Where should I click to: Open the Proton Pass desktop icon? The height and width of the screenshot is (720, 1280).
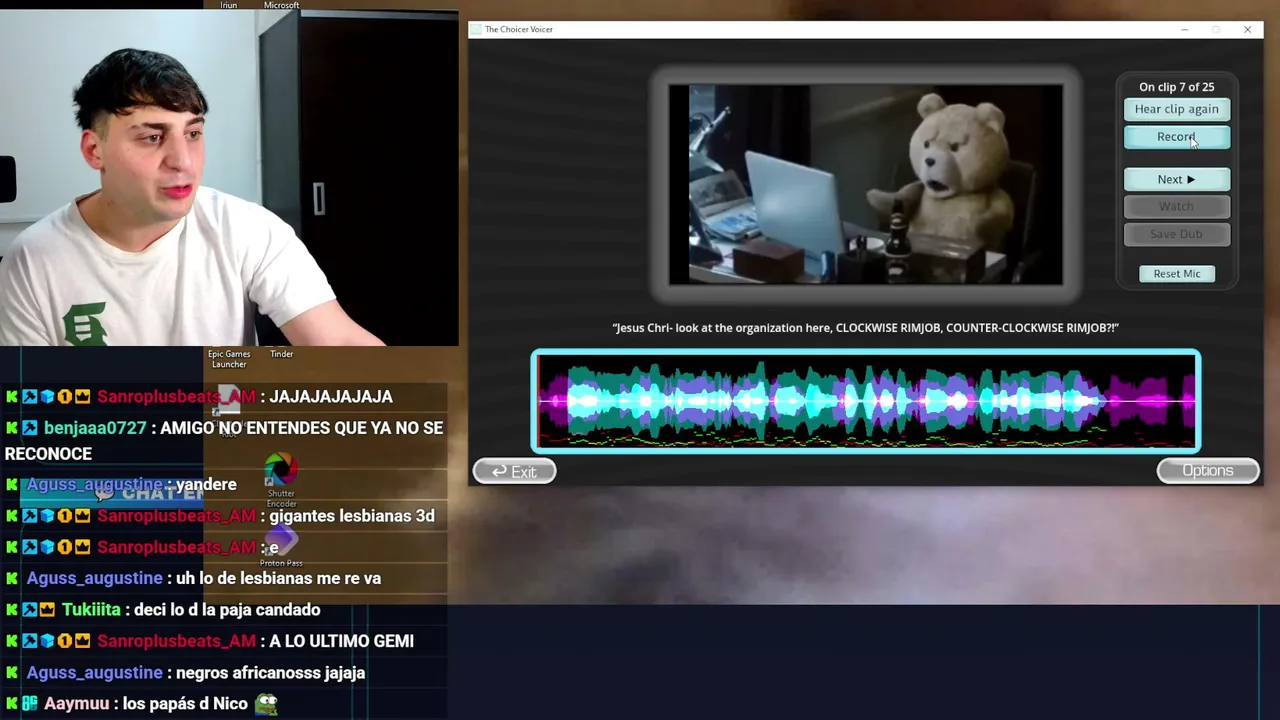pos(281,548)
